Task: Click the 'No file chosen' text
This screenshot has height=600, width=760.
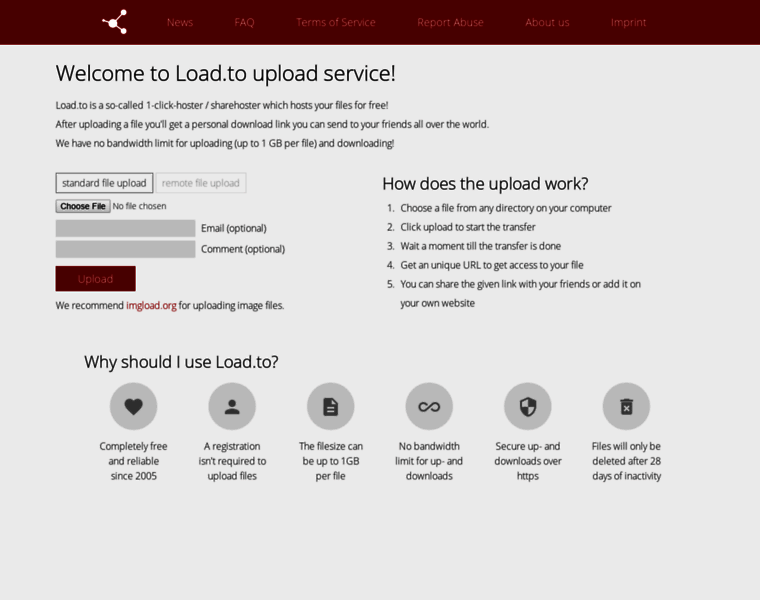Action: [140, 206]
